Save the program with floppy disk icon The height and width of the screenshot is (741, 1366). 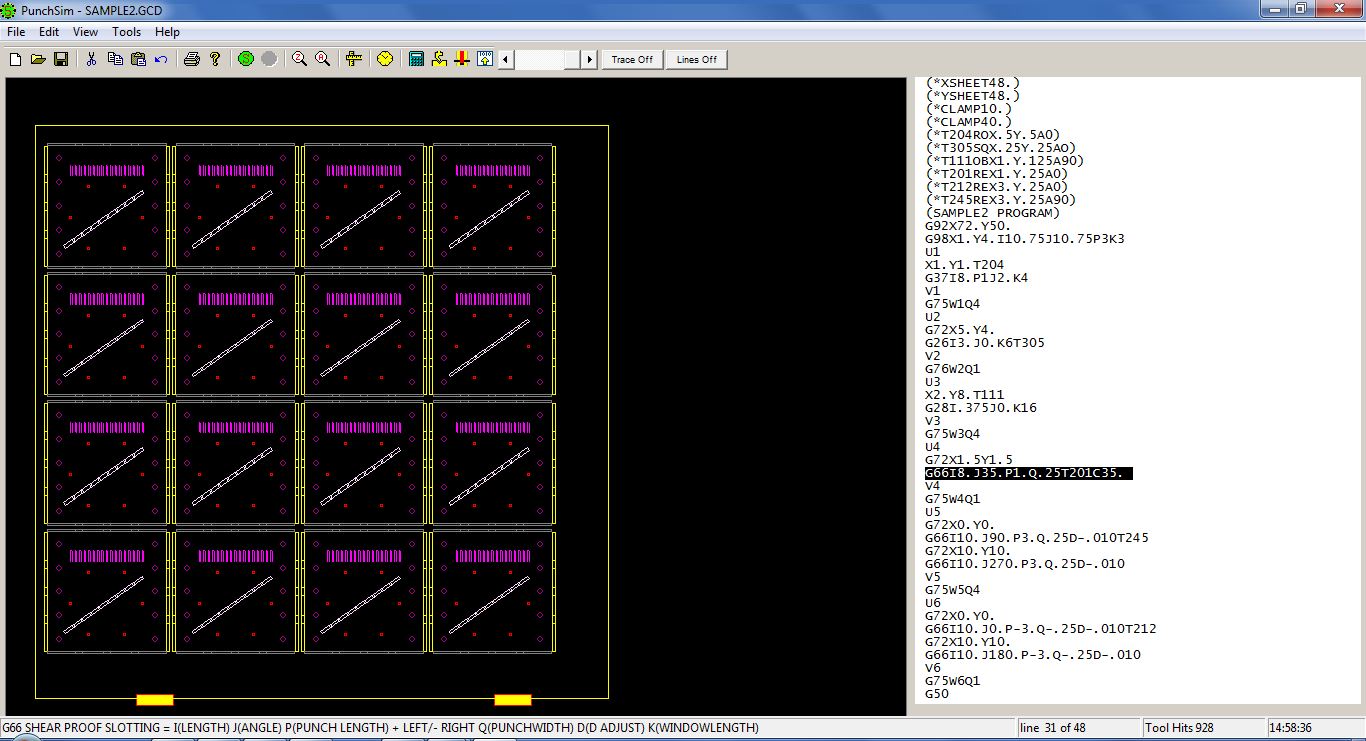coord(61,60)
